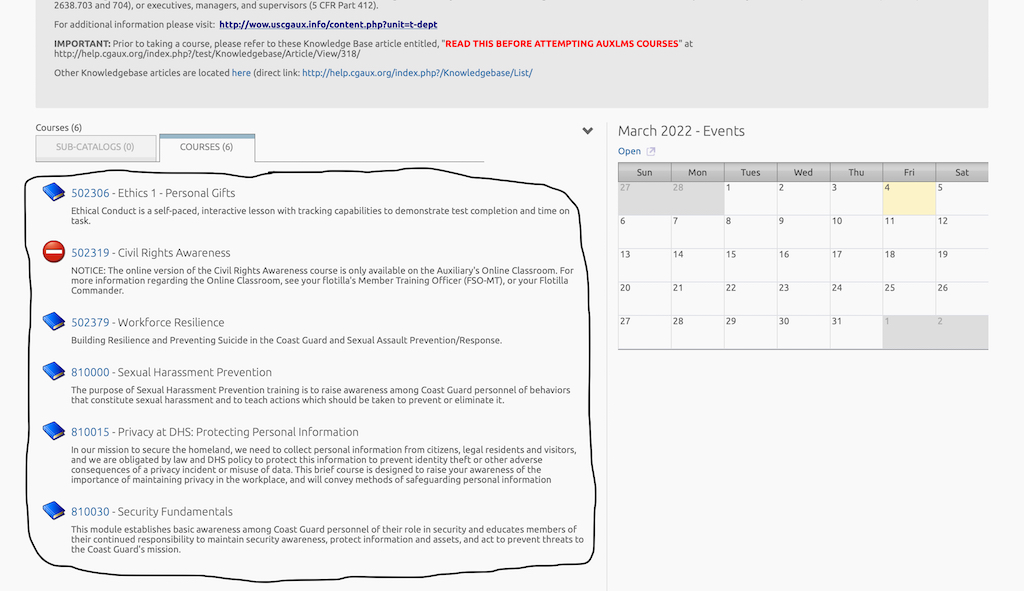Select the COURSES (6) tab
Screen dimensions: 1024x591
point(206,147)
